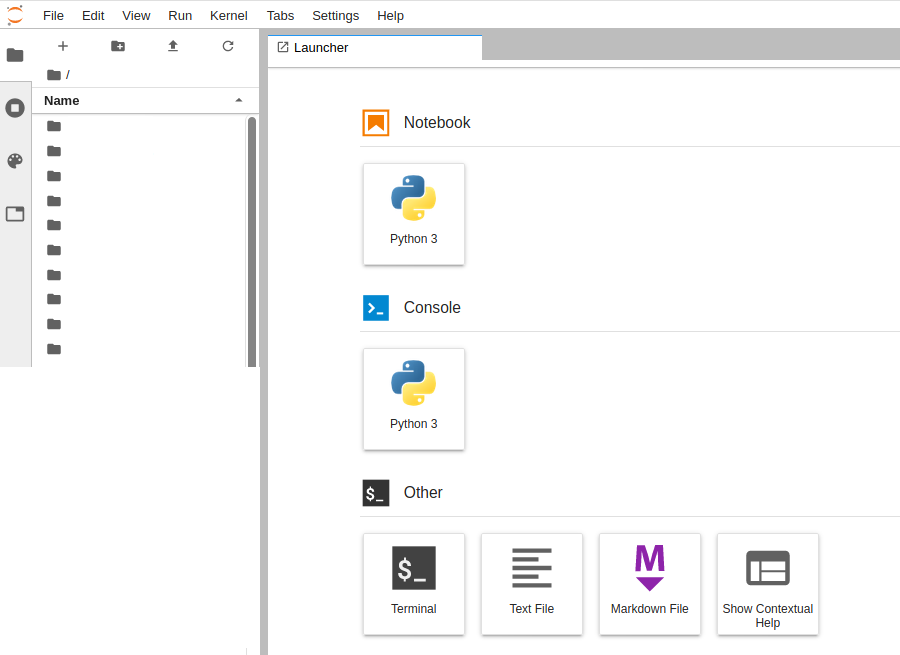Launch a Python 3 Console
The width and height of the screenshot is (900, 655).
pos(414,399)
